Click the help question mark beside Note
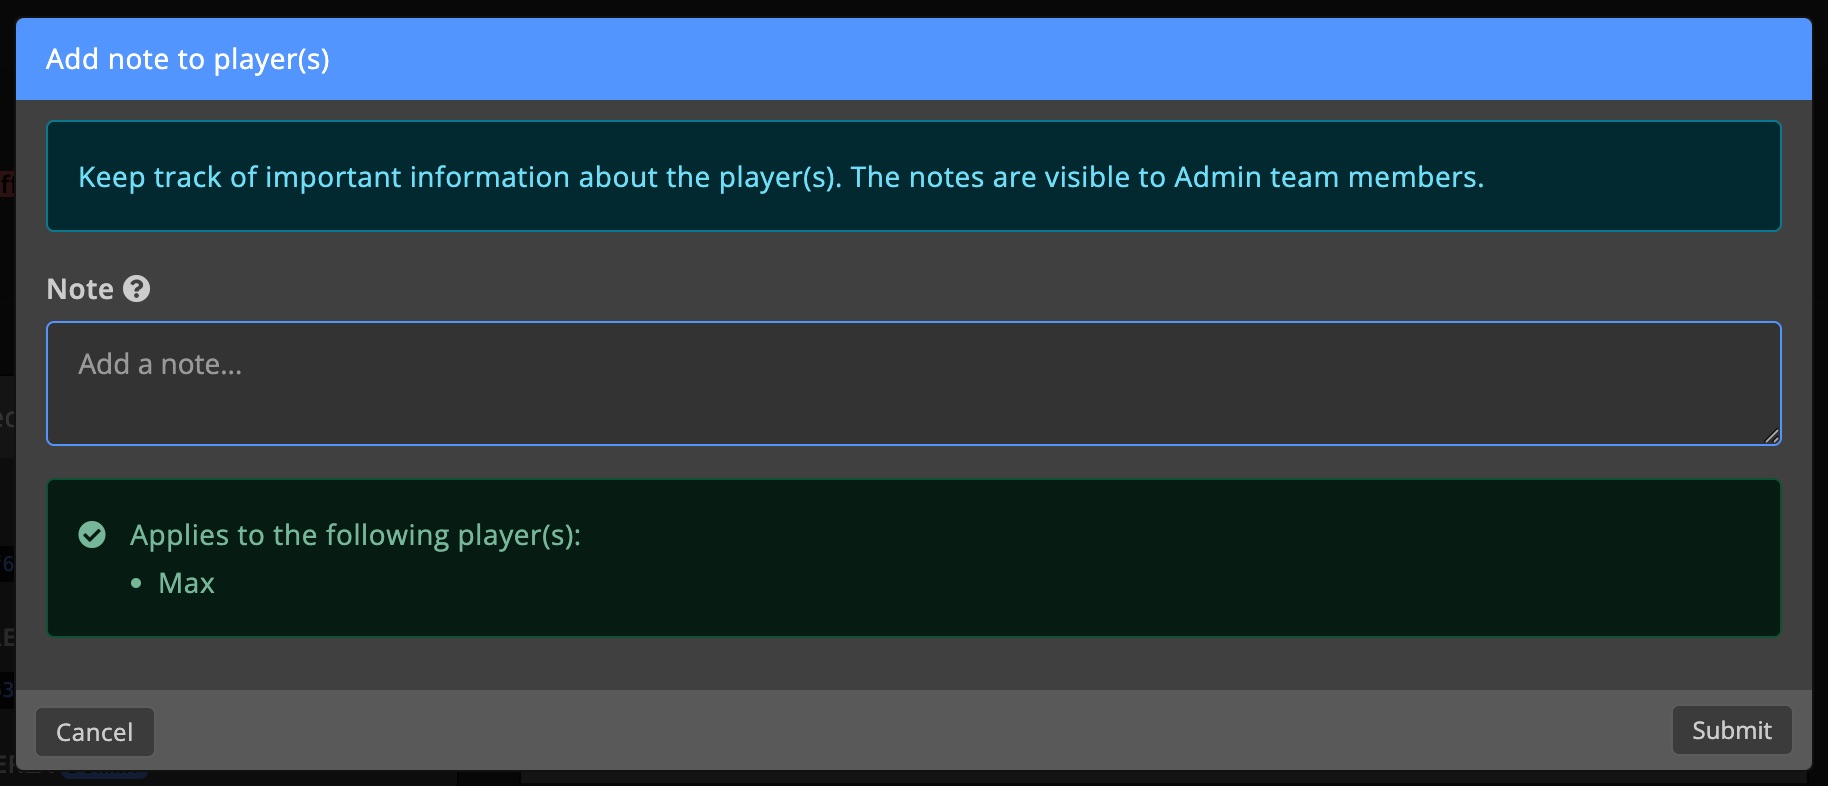 pos(136,289)
